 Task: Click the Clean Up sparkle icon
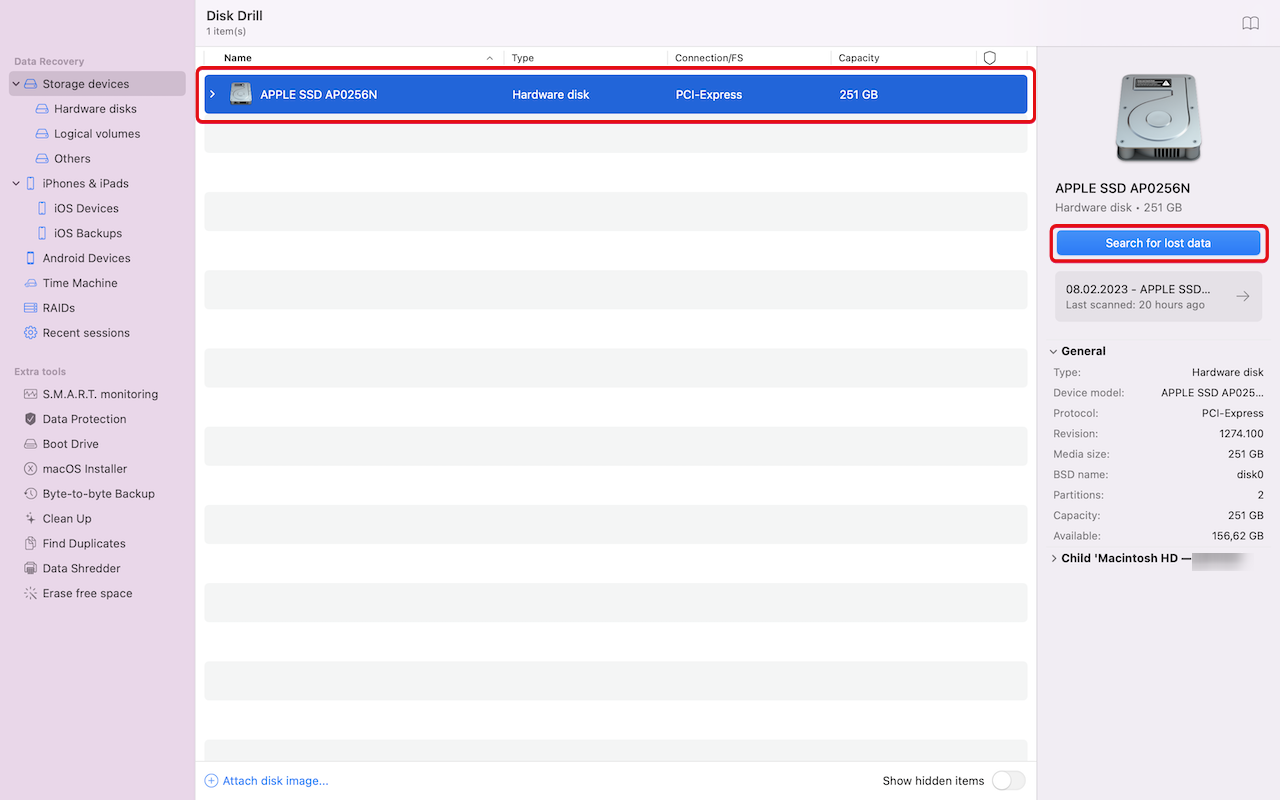coord(30,519)
